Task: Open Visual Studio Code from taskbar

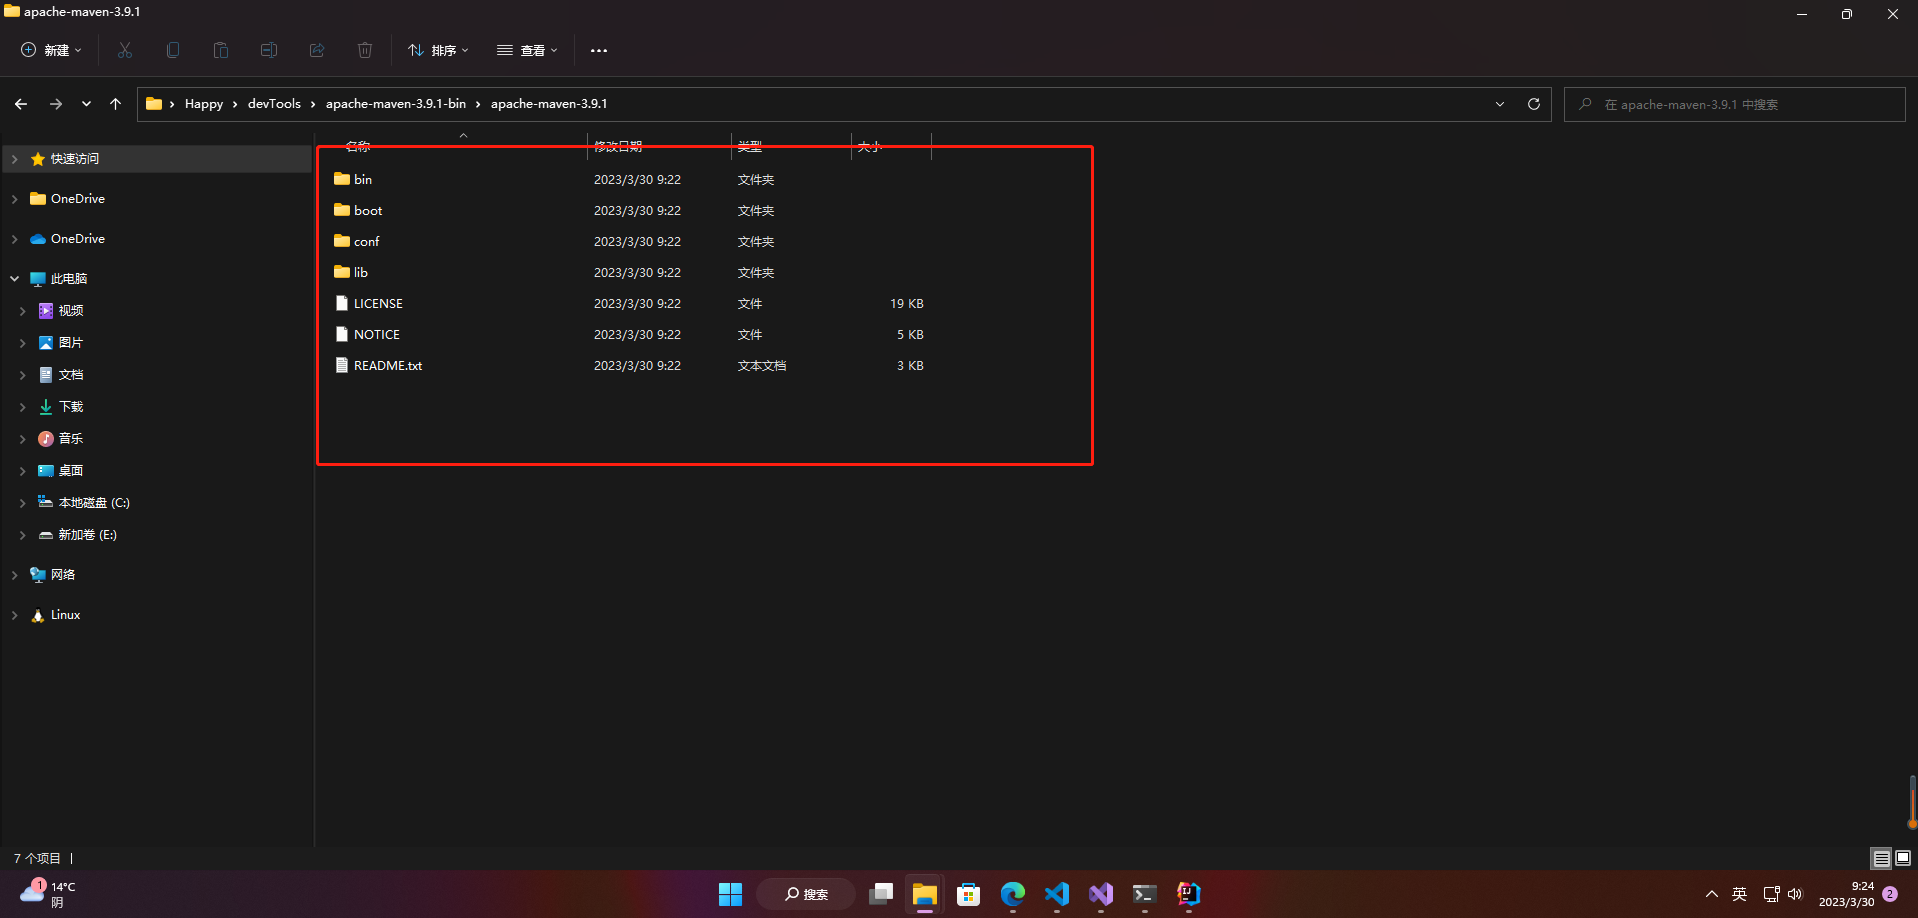Action: (1057, 894)
